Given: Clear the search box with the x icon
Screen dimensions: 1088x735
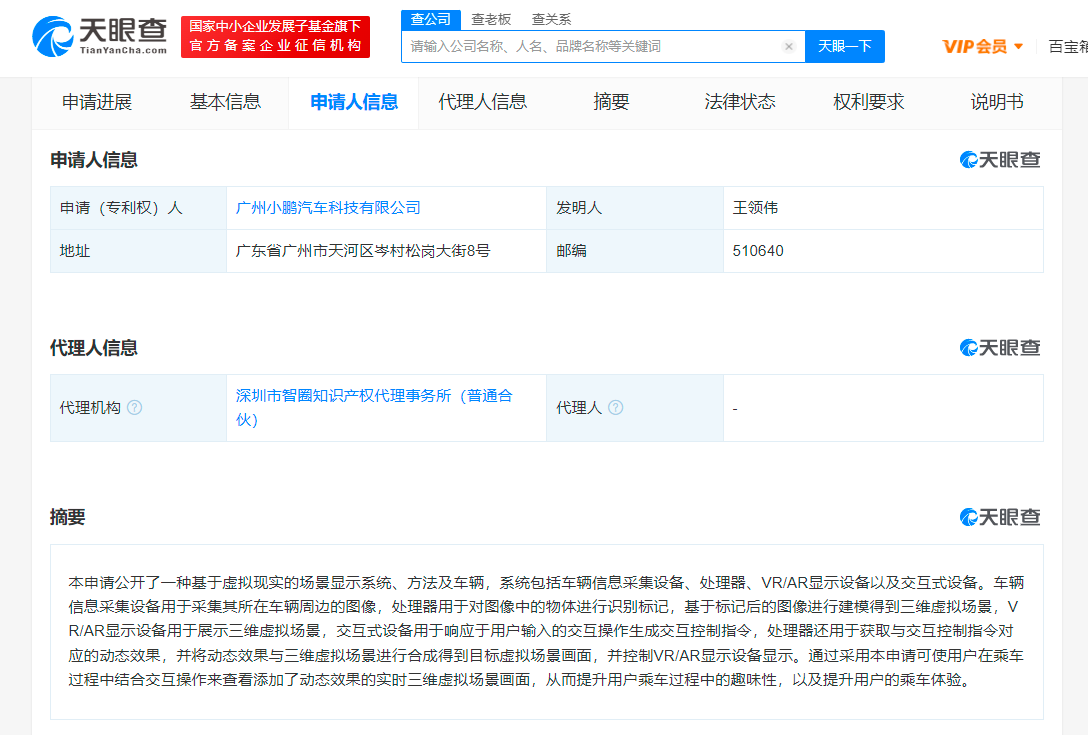Looking at the screenshot, I should coord(788,47).
